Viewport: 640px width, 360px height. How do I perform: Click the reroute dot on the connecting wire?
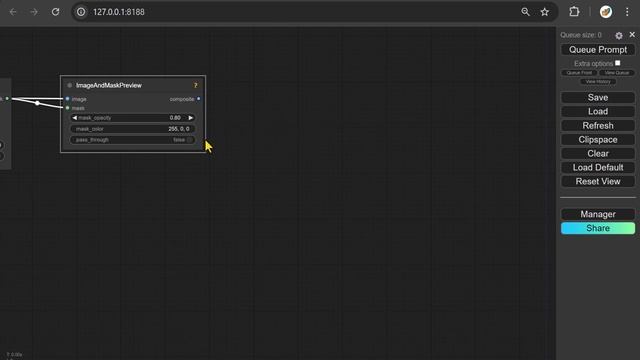tap(37, 103)
